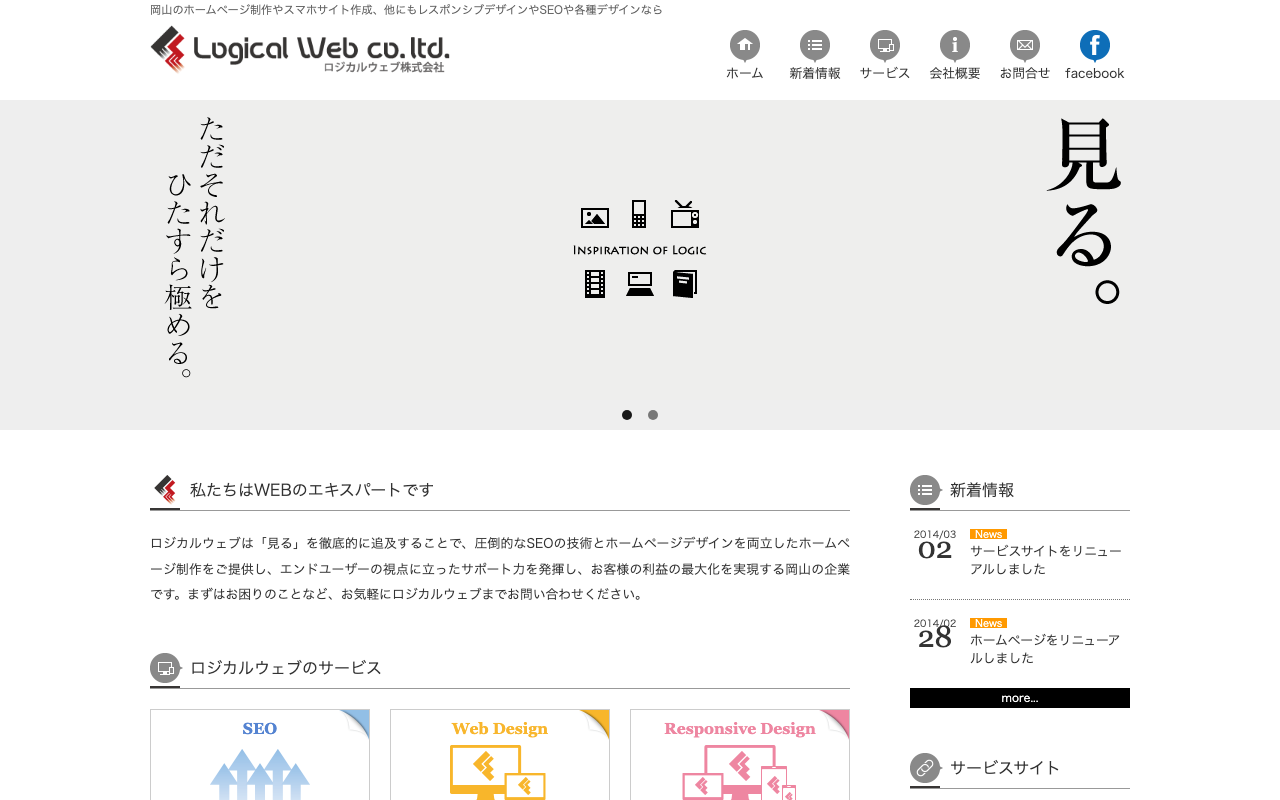Click the picture icon in the hero banner
This screenshot has height=800, width=1280.
(x=595, y=217)
